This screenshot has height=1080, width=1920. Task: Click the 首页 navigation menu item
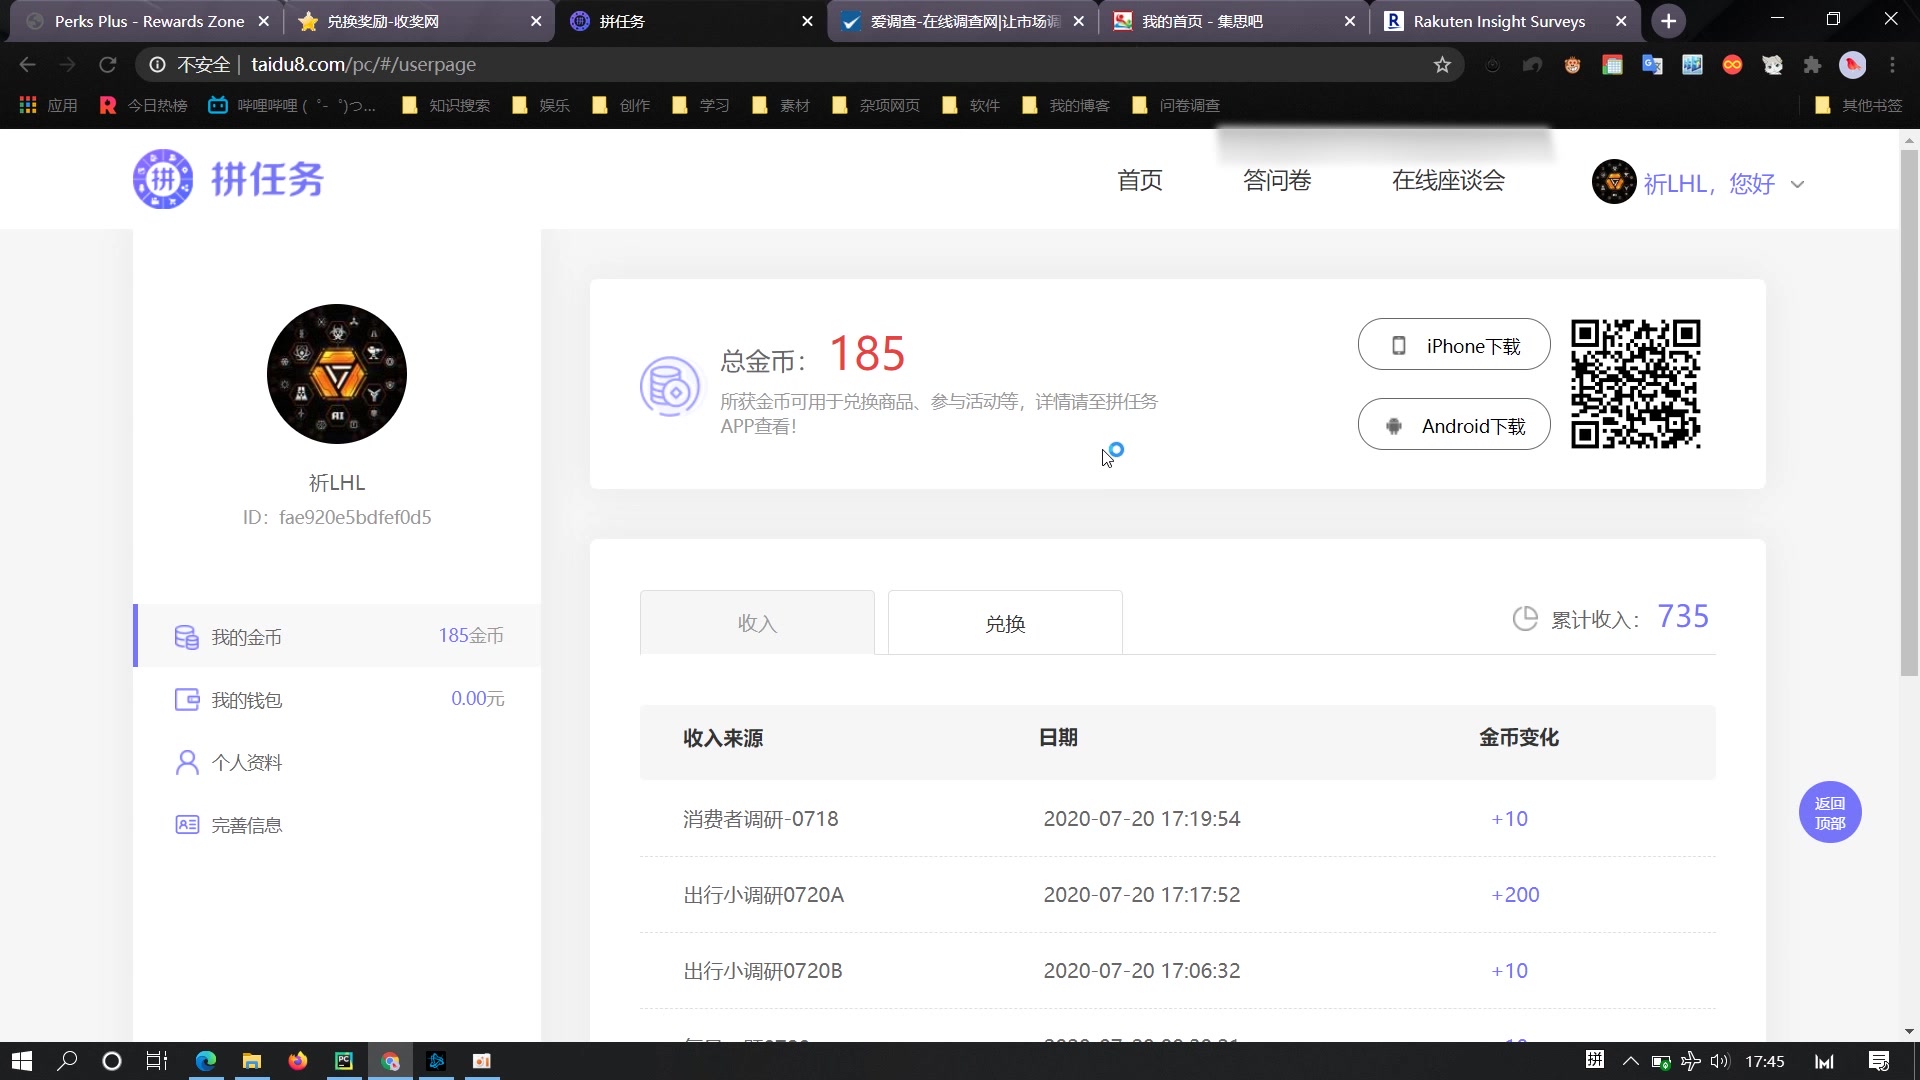pos(1139,181)
